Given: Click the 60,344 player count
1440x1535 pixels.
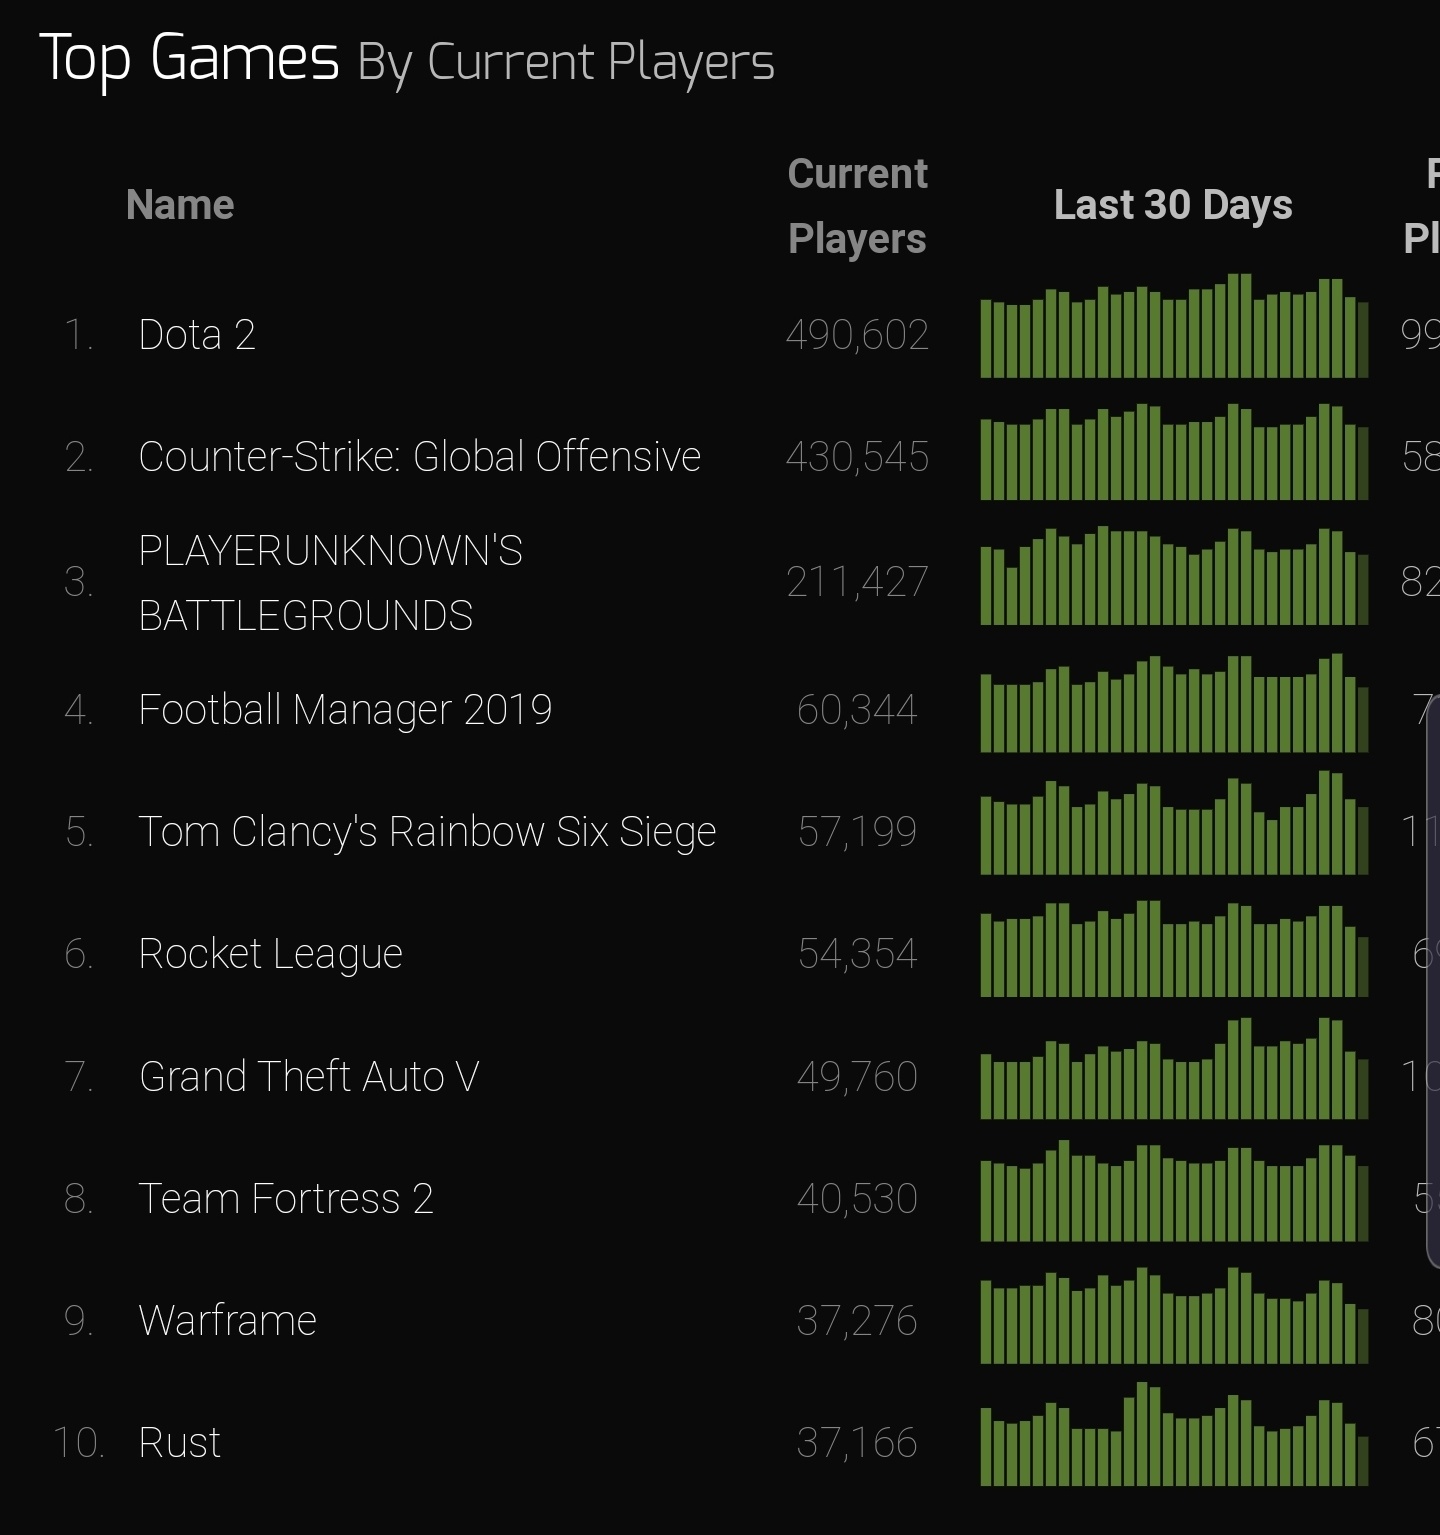Looking at the screenshot, I should coord(857,710).
